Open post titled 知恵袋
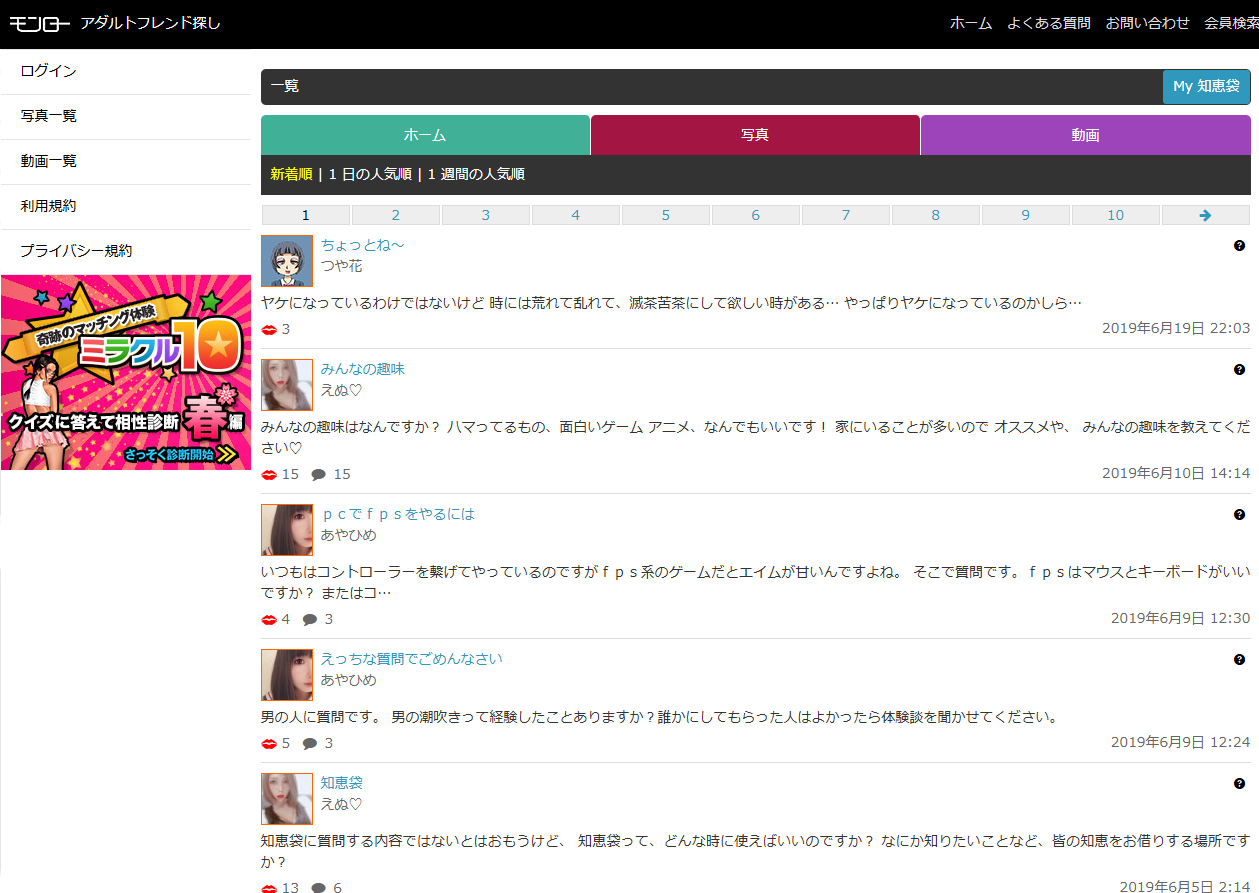Image resolution: width=1259 pixels, height=893 pixels. click(x=342, y=783)
